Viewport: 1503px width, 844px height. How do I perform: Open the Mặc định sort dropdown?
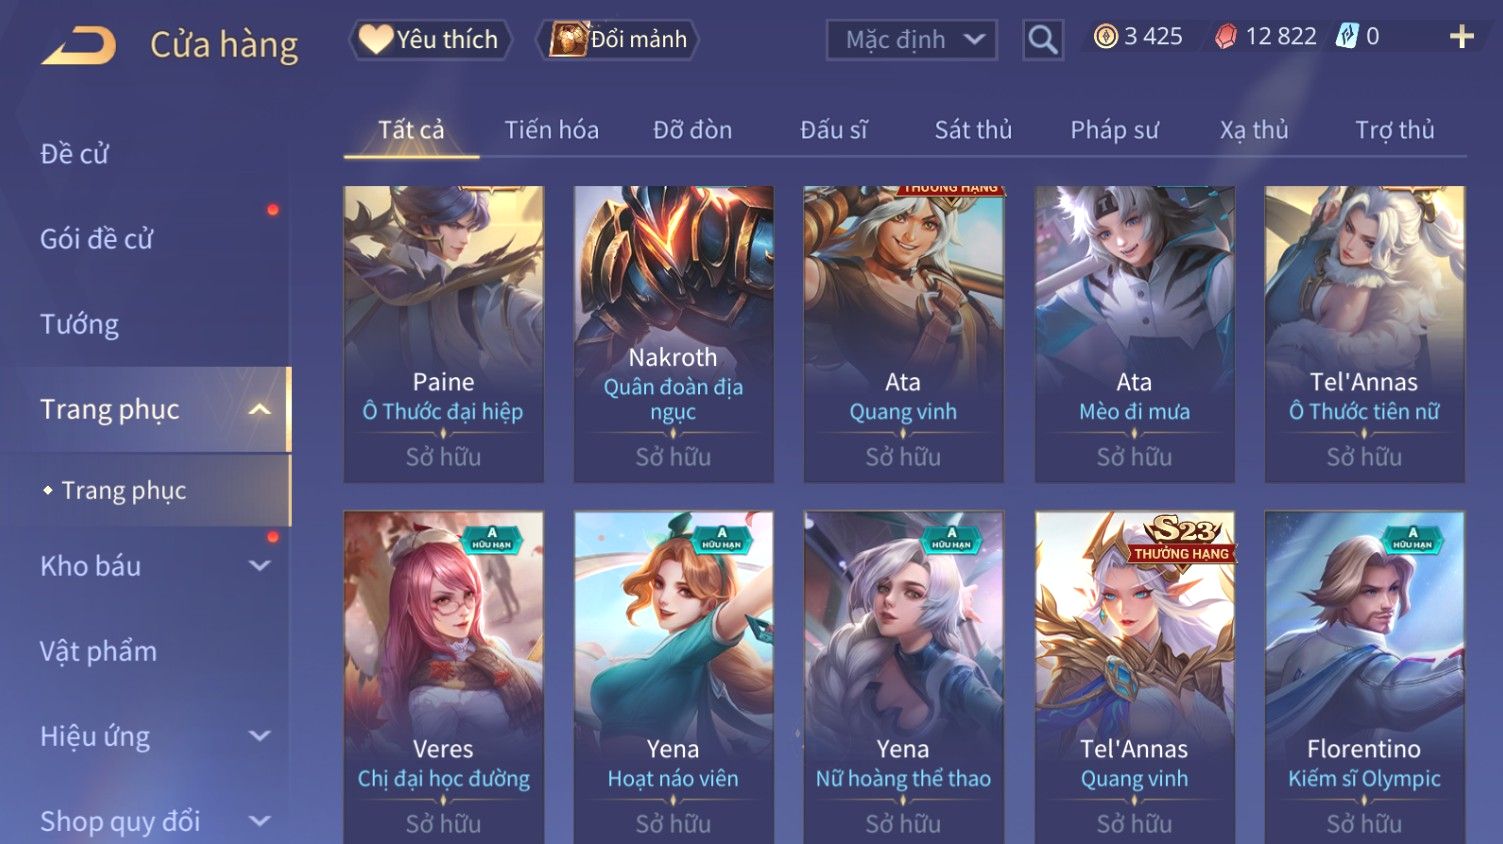(x=912, y=40)
